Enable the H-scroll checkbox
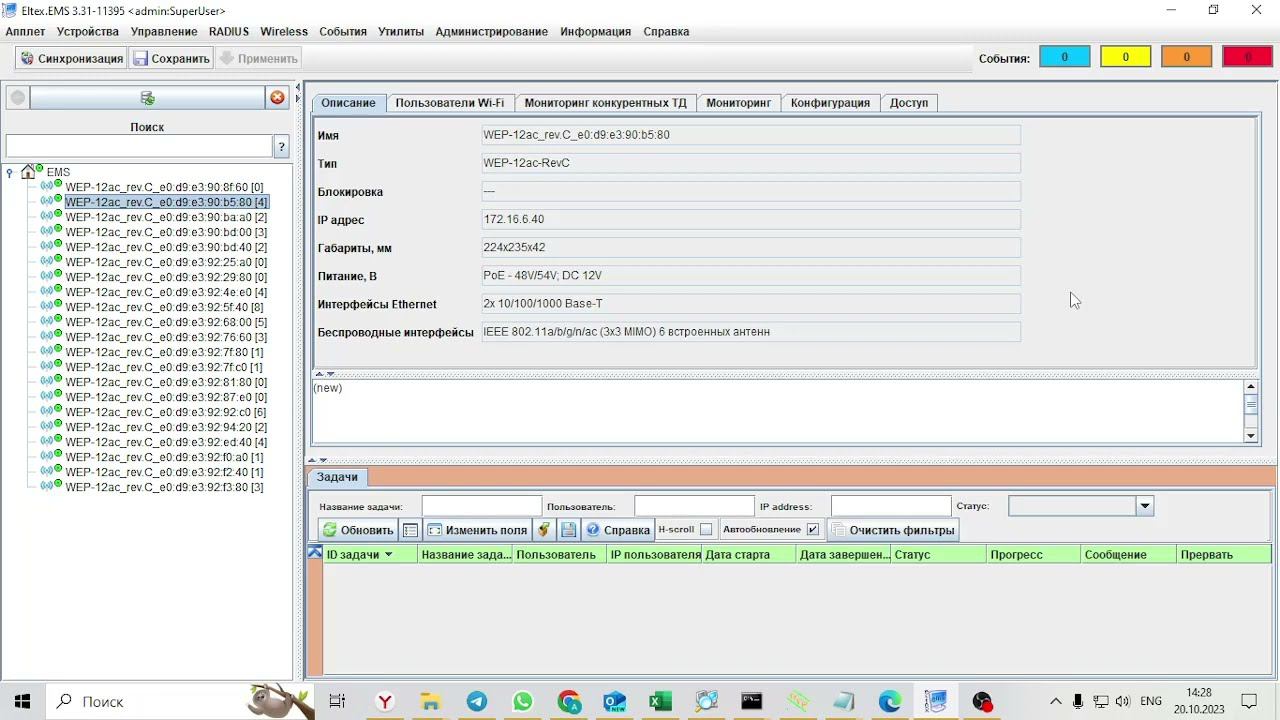The height and width of the screenshot is (720, 1280). tap(706, 530)
